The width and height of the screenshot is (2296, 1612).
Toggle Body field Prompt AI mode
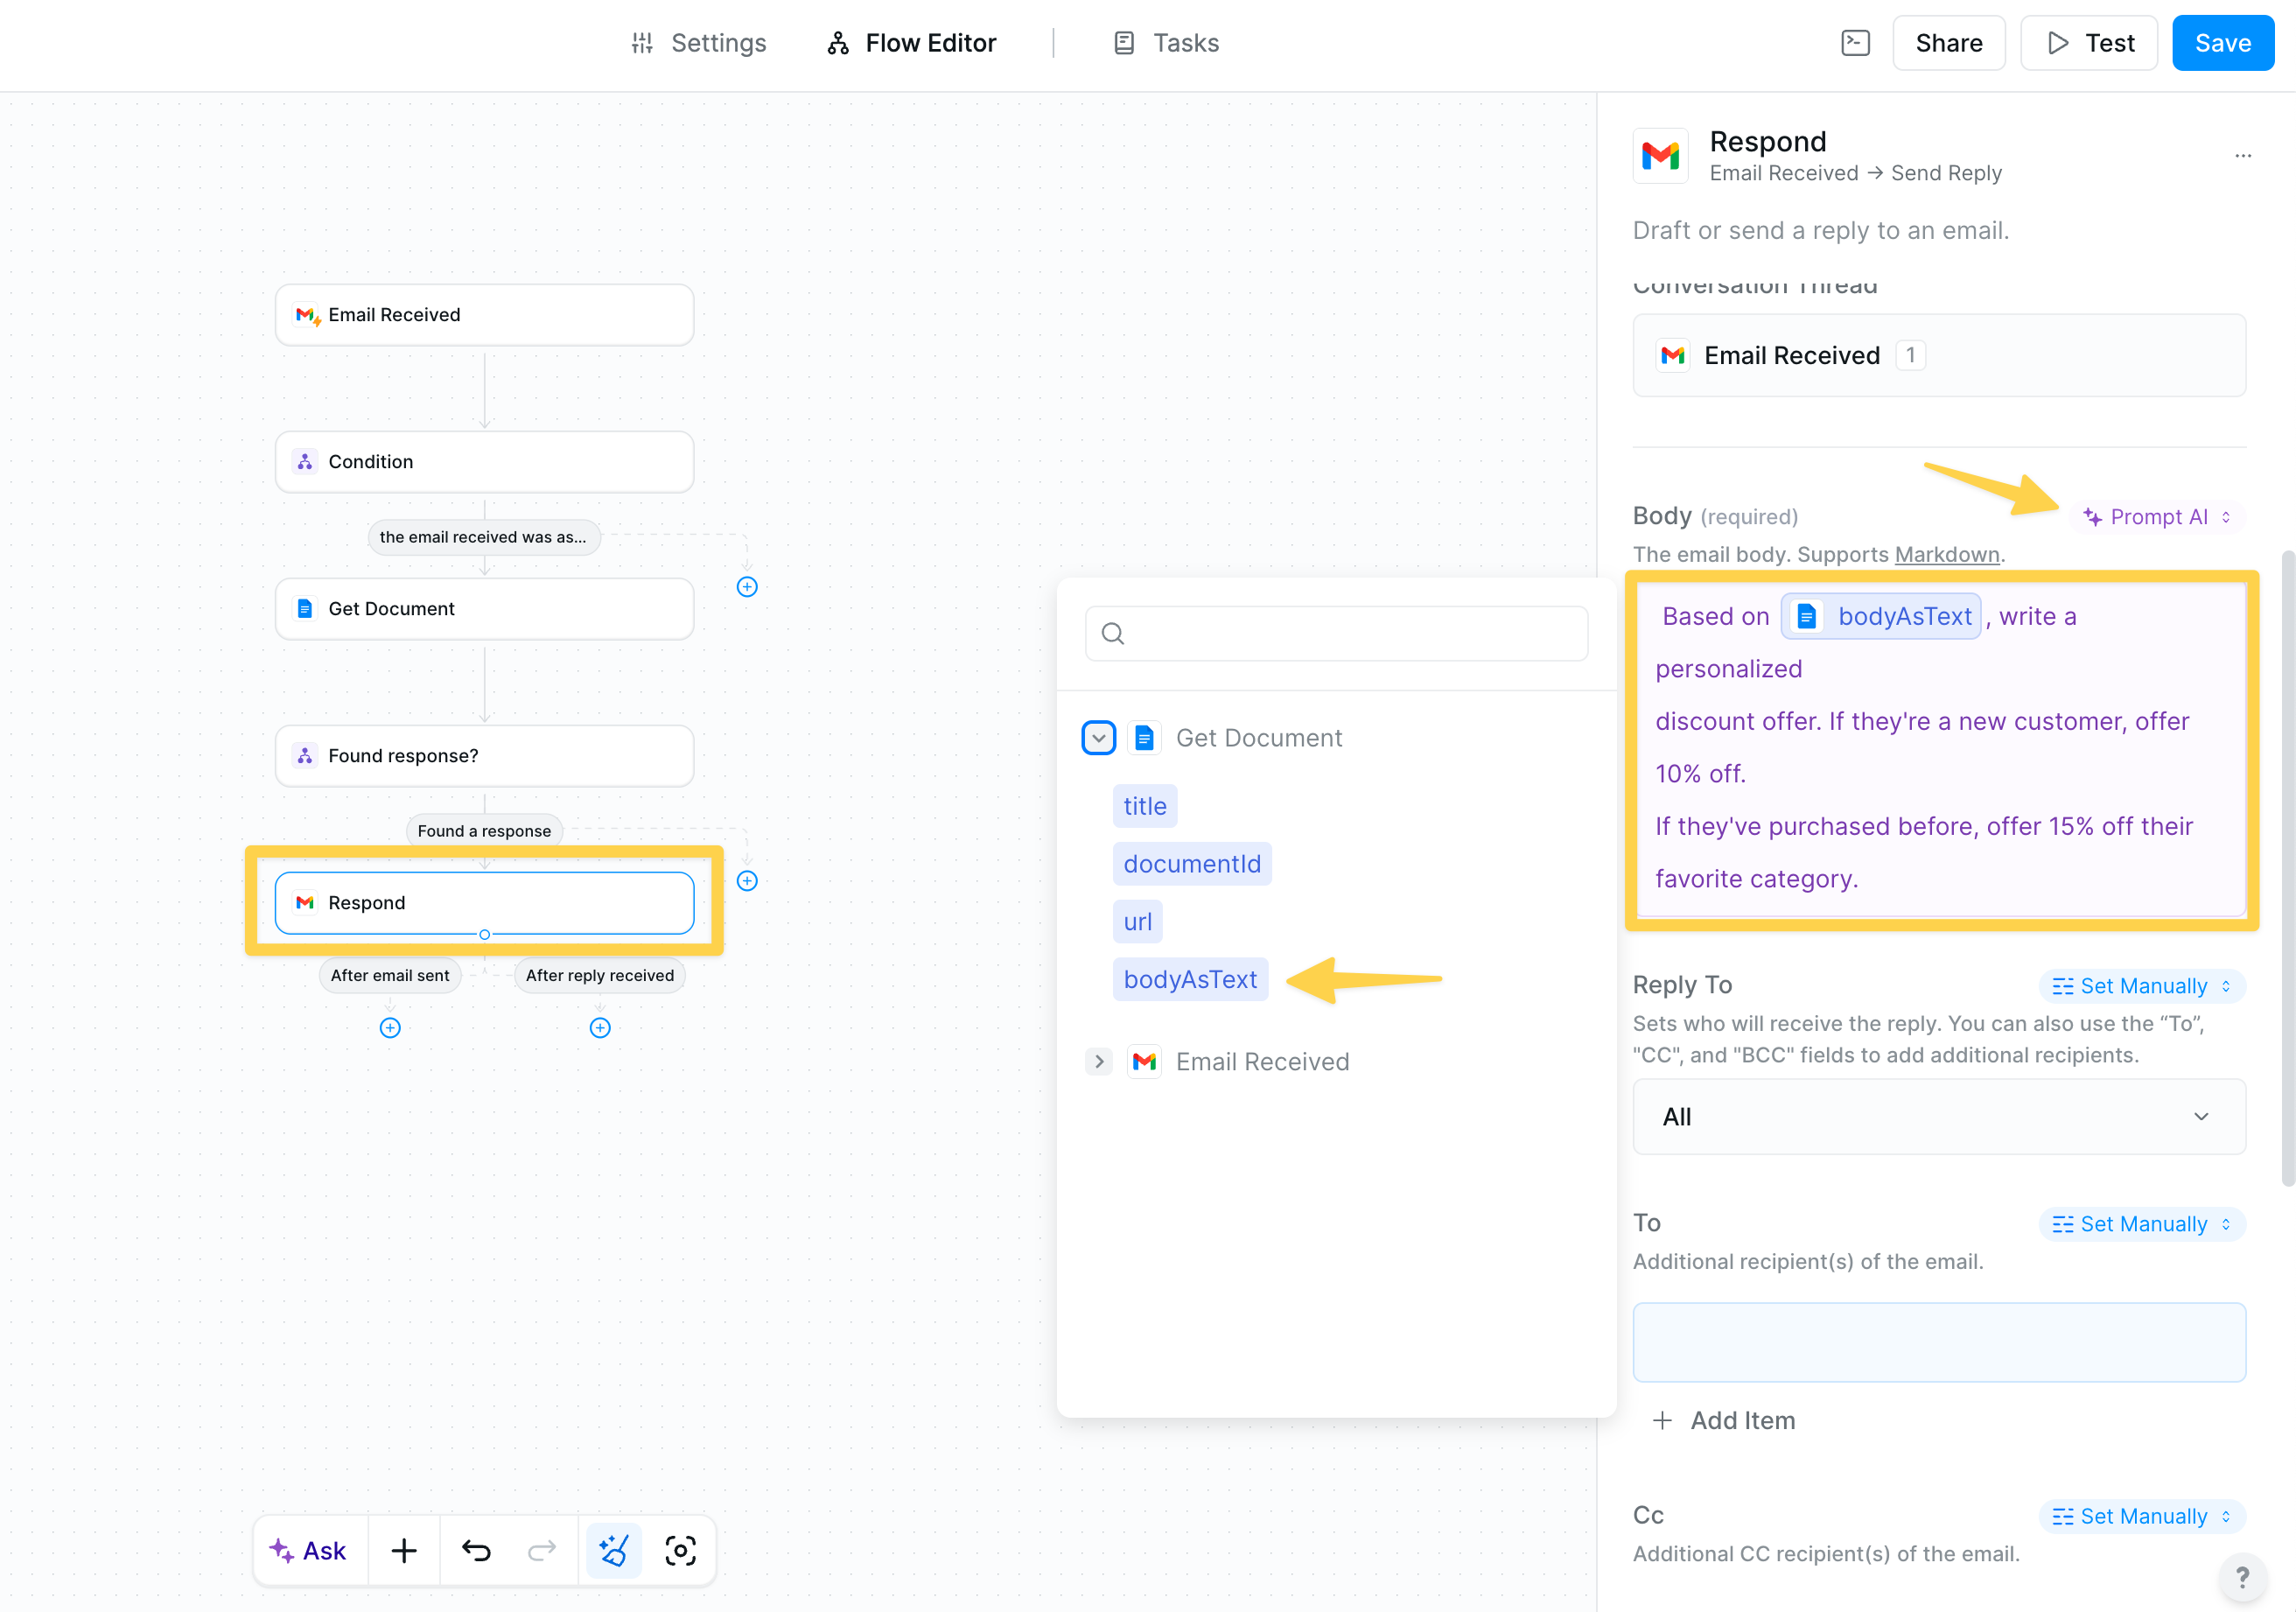2156,517
